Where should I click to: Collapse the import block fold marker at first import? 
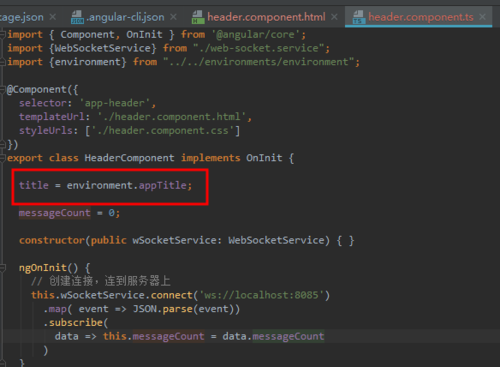point(3,34)
